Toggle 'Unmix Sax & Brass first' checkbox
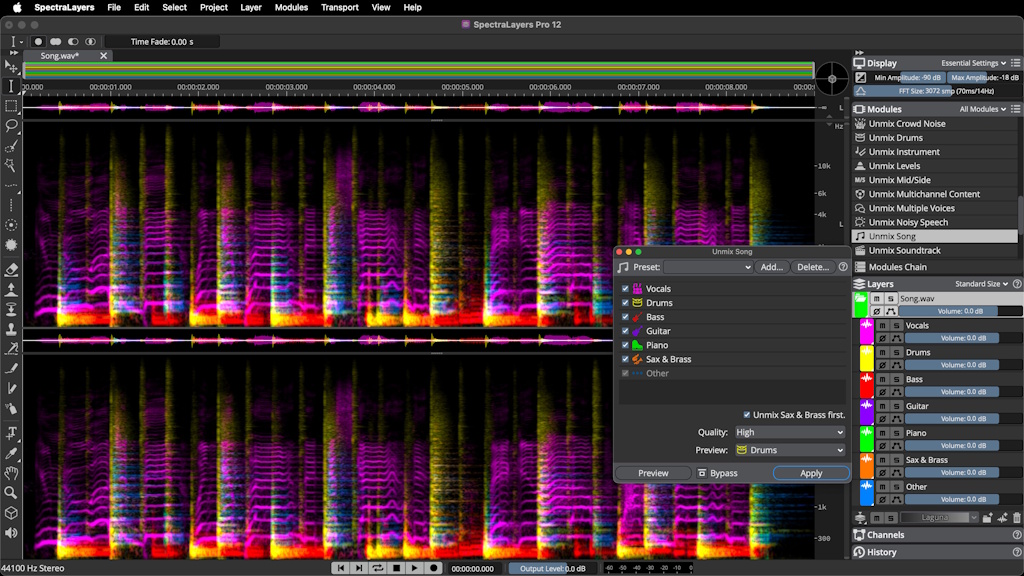This screenshot has height=576, width=1024. pos(746,415)
